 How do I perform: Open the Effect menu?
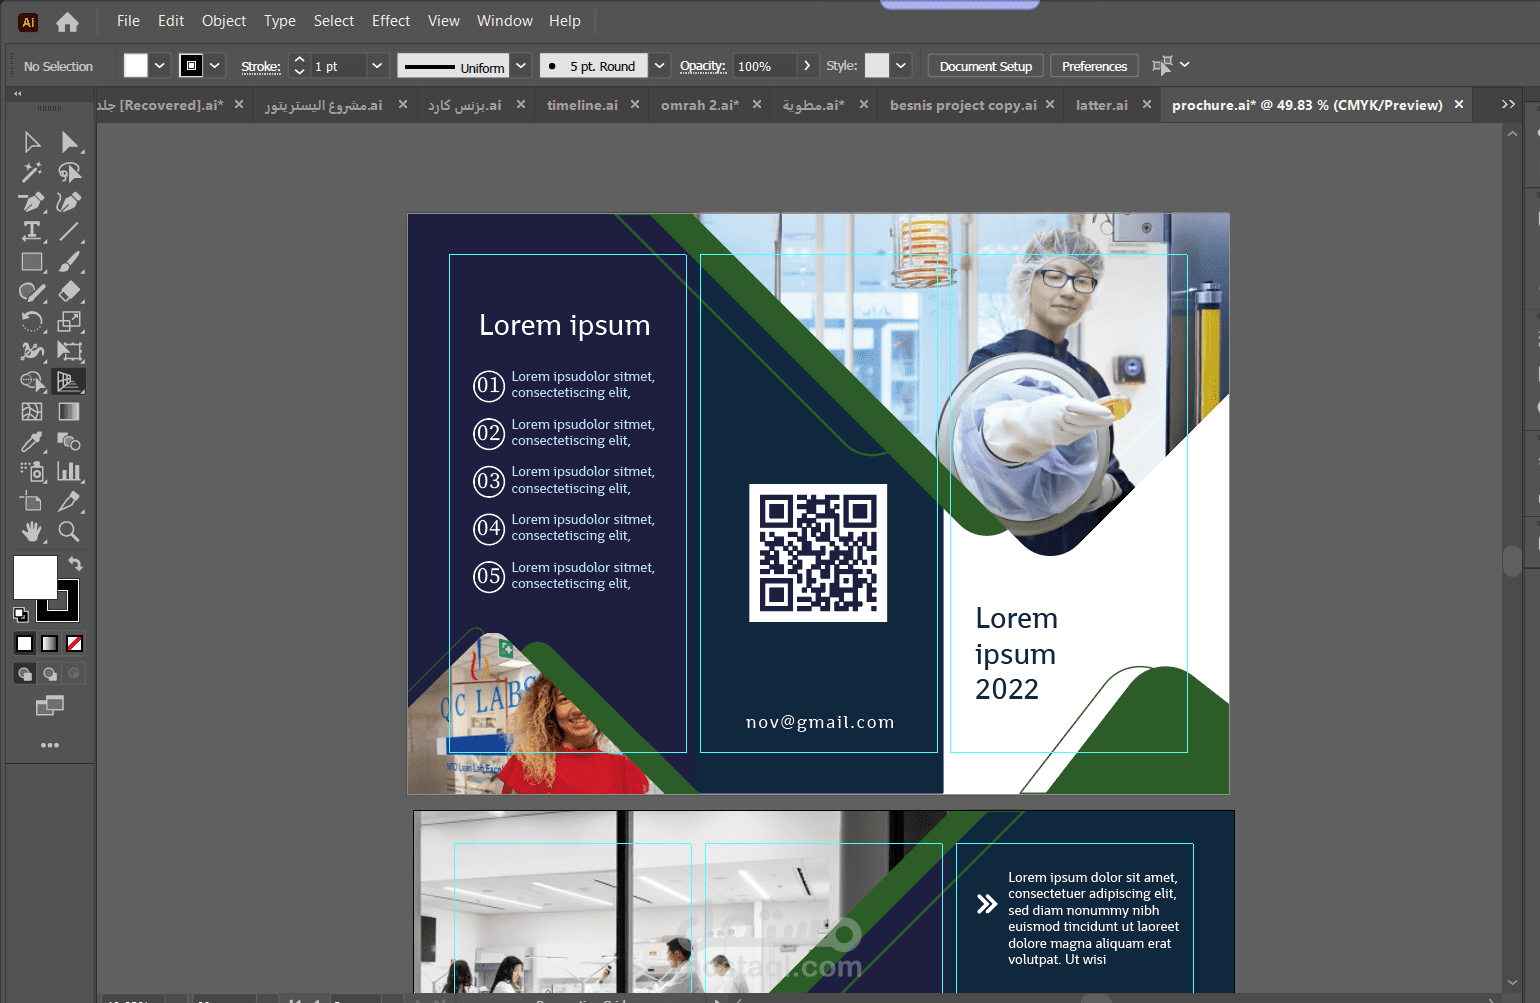click(x=391, y=21)
